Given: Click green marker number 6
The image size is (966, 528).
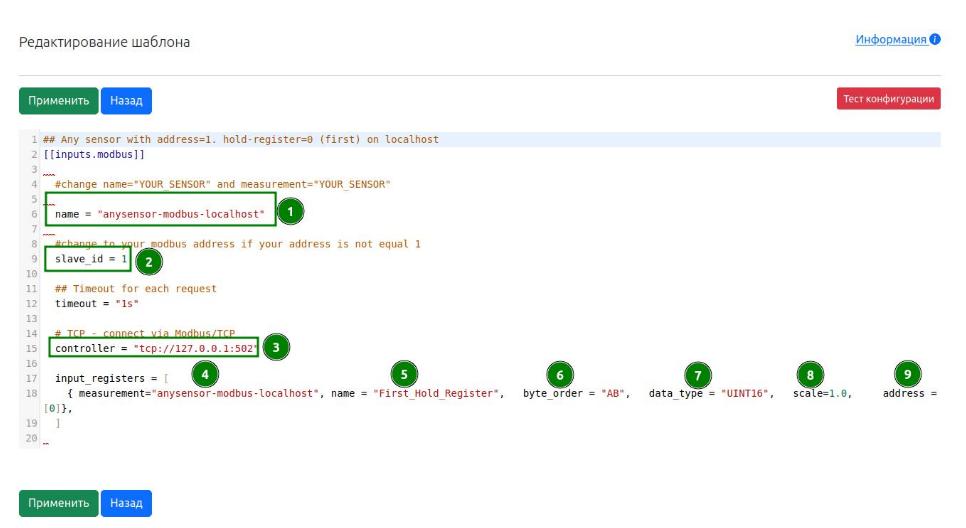Looking at the screenshot, I should (560, 375).
